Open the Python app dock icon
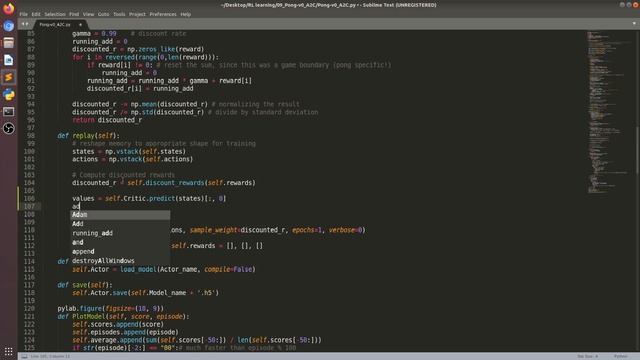This screenshot has height=360, width=640. click(x=9, y=94)
